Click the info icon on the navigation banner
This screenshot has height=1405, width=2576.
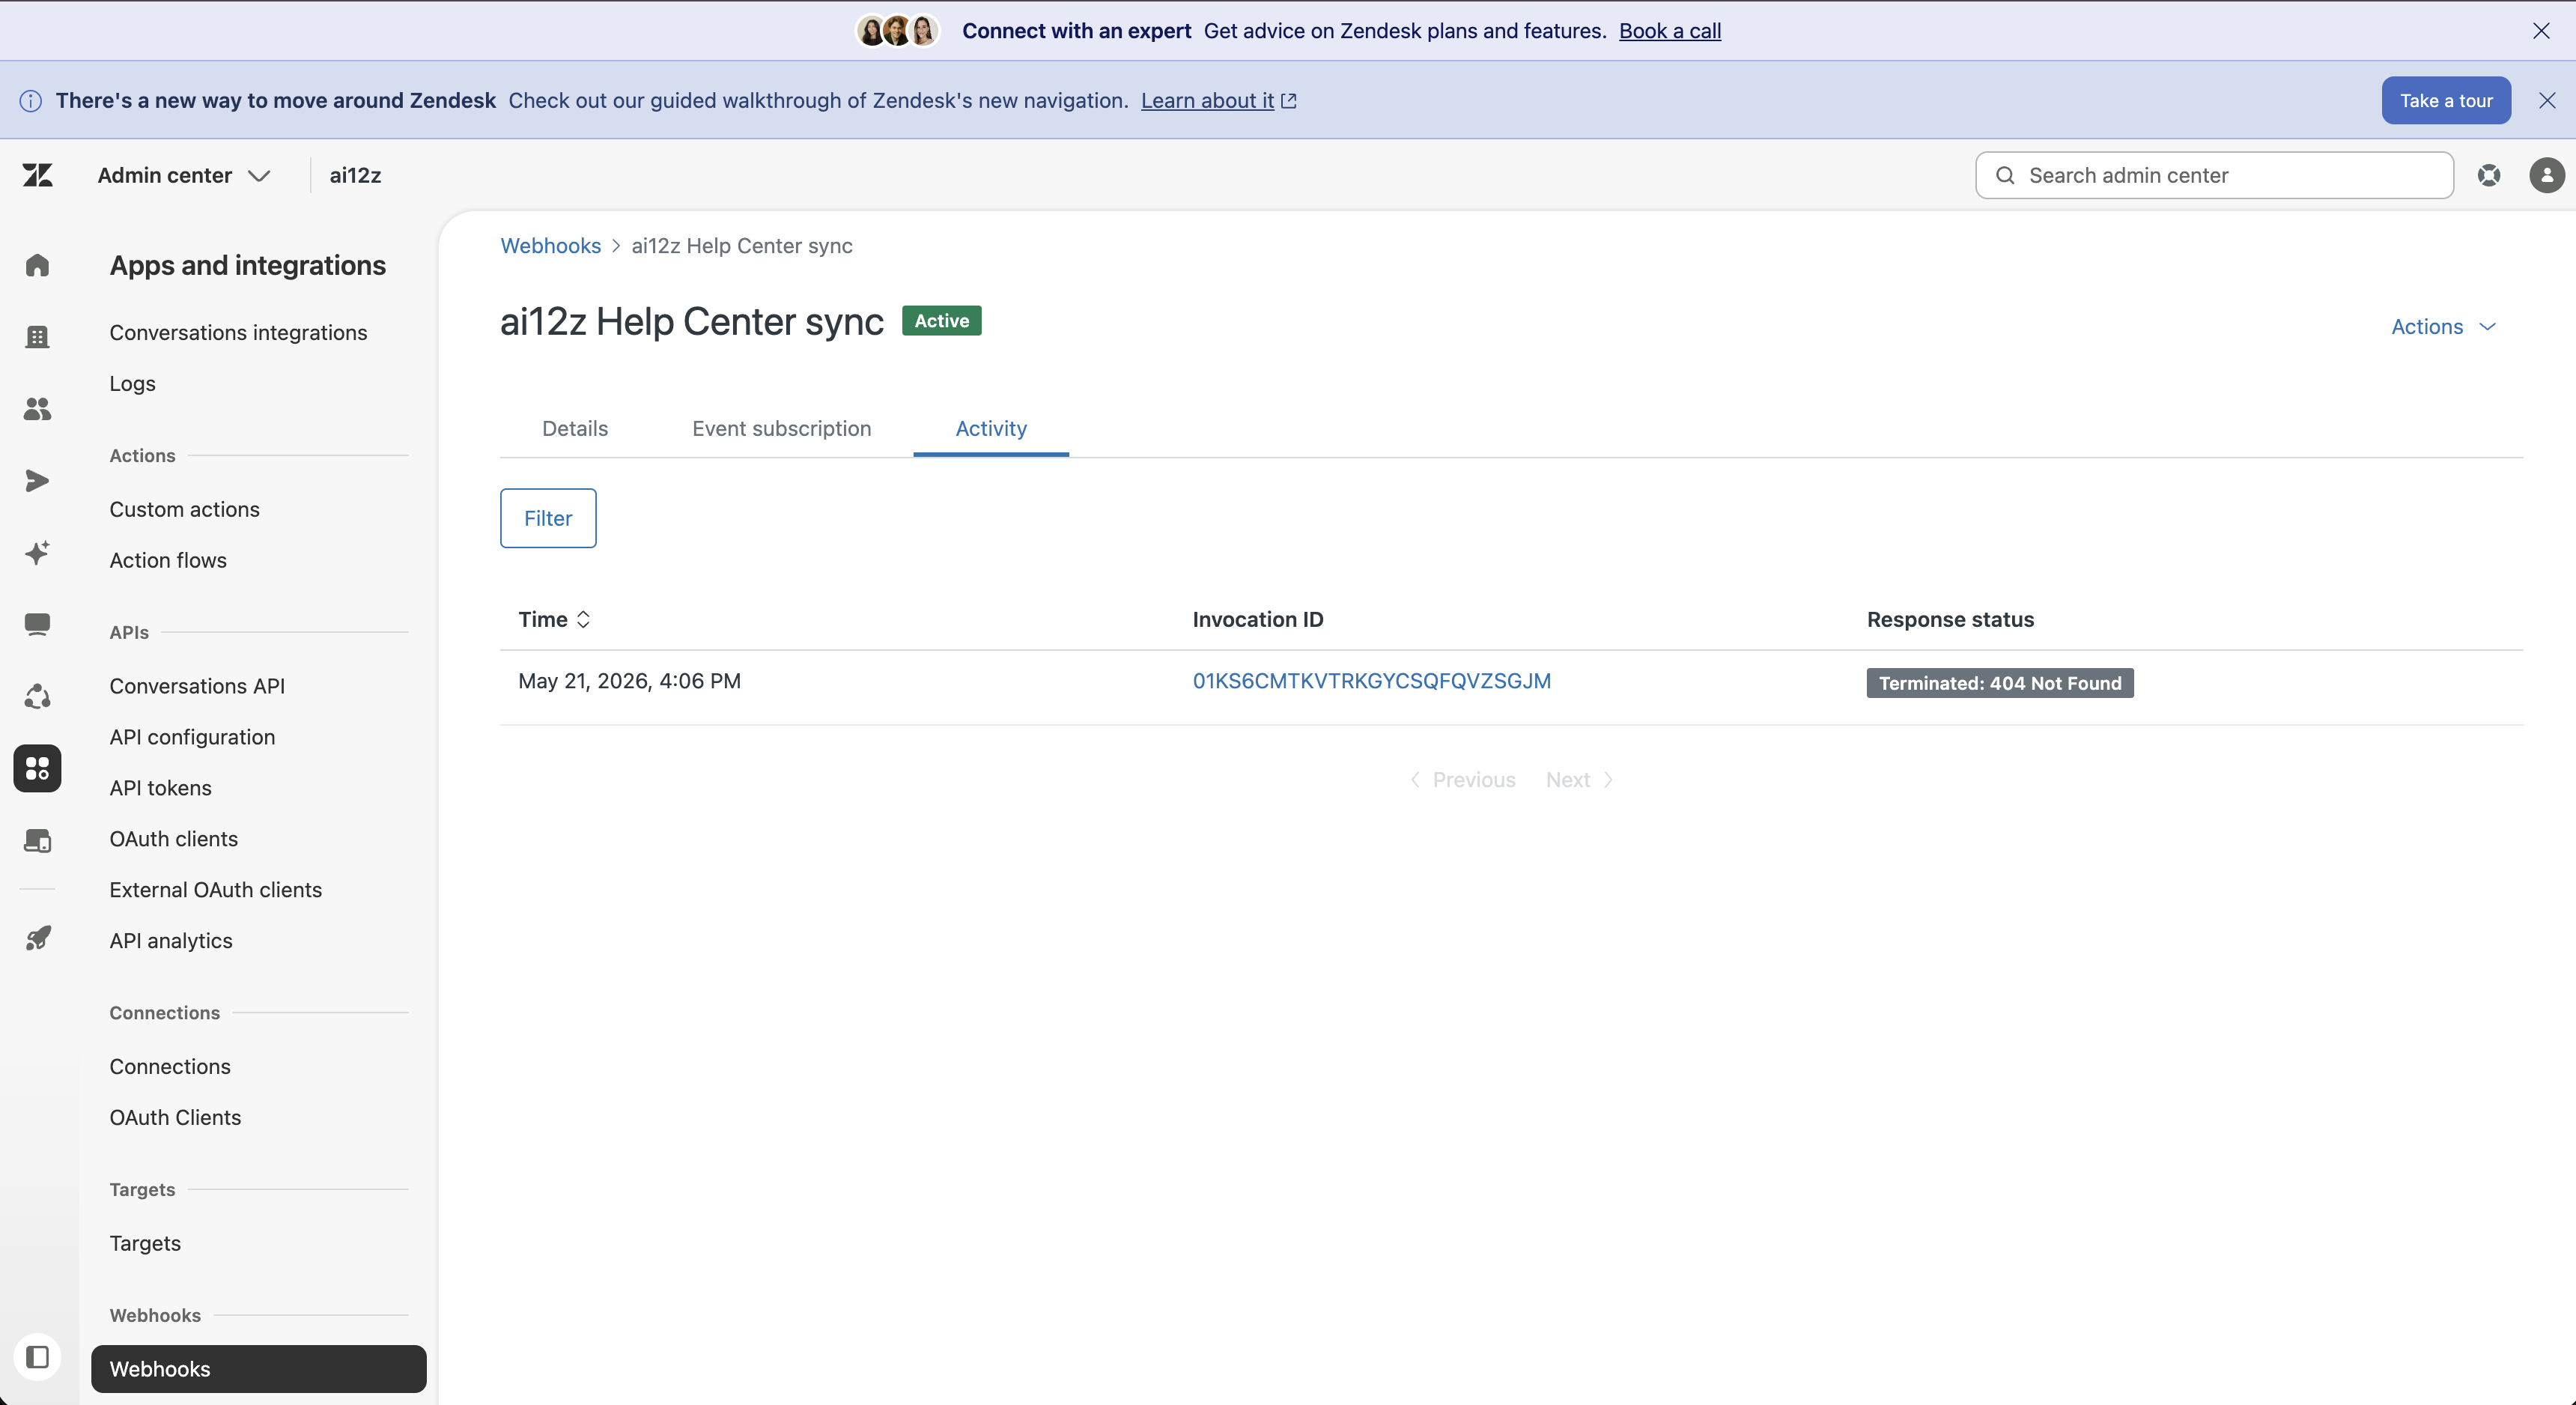point(31,101)
